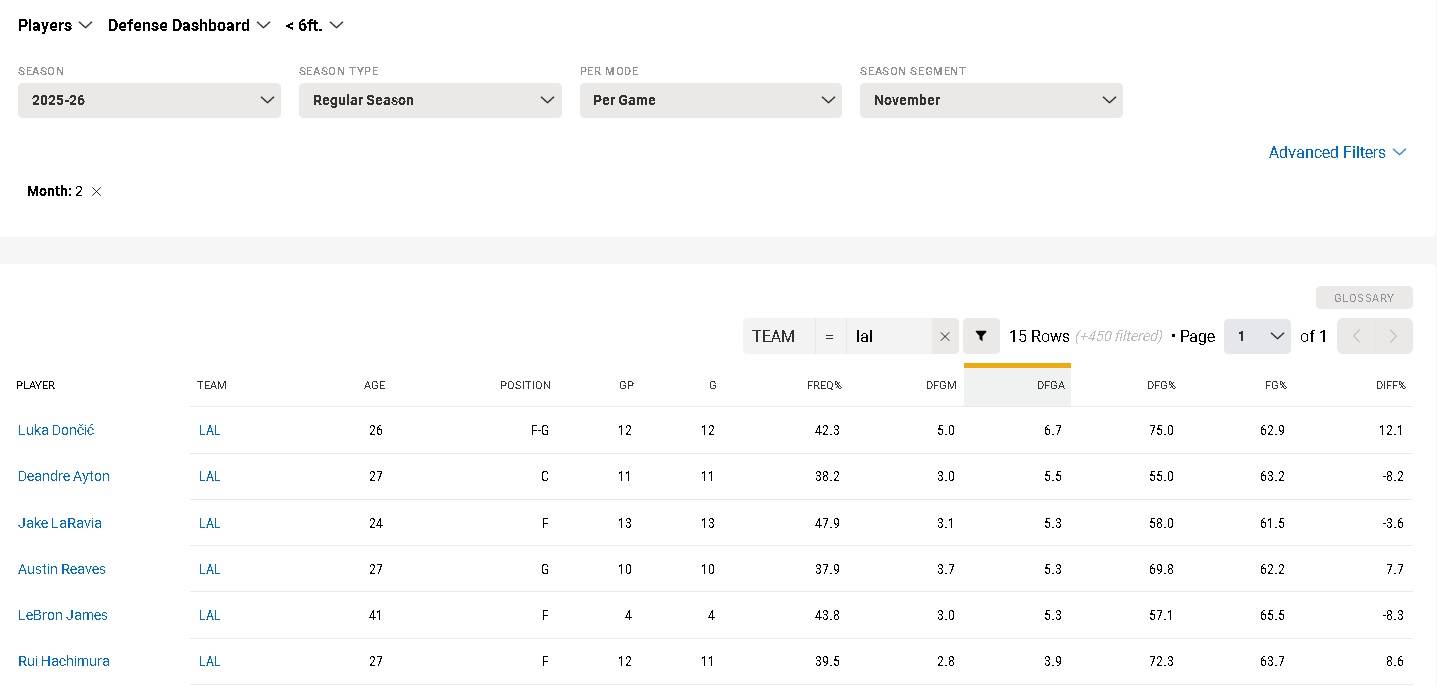
Task: Clear the 'lal' team filter text
Action: pos(944,337)
